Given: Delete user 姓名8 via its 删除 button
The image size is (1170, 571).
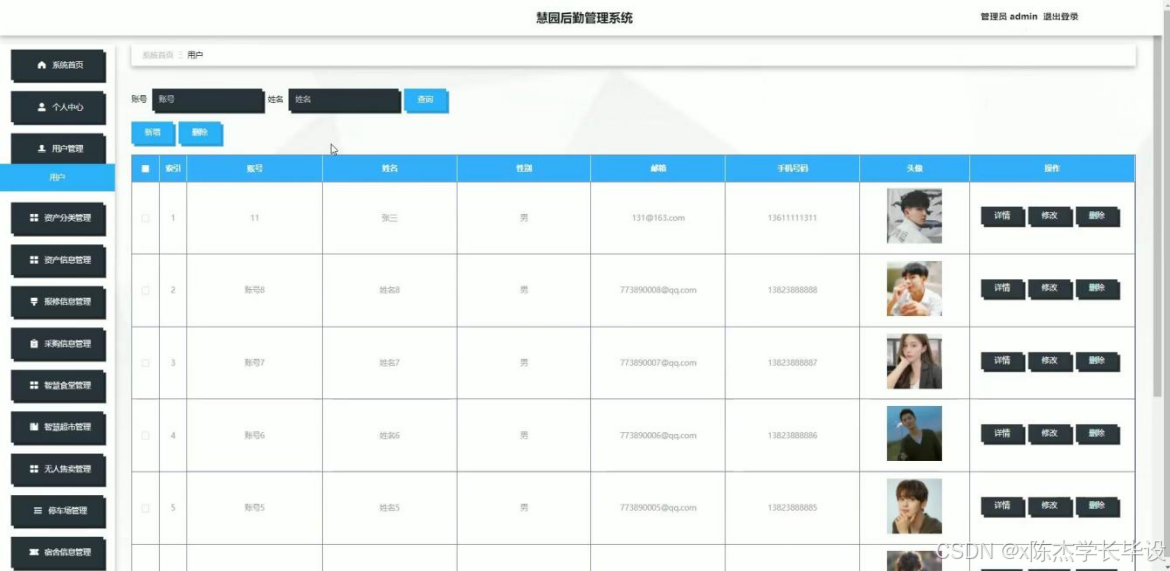Looking at the screenshot, I should click(1098, 289).
